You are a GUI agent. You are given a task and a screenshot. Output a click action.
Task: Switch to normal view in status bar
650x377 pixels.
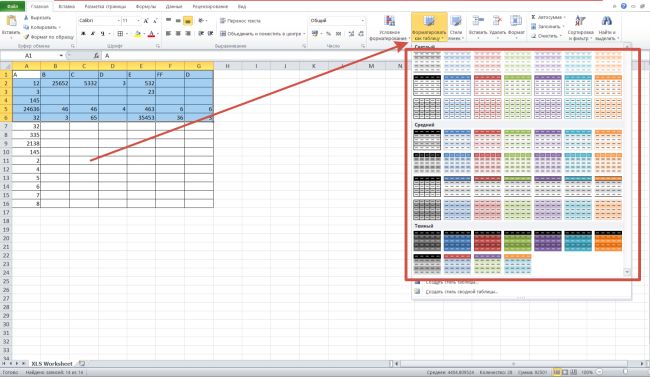557,372
